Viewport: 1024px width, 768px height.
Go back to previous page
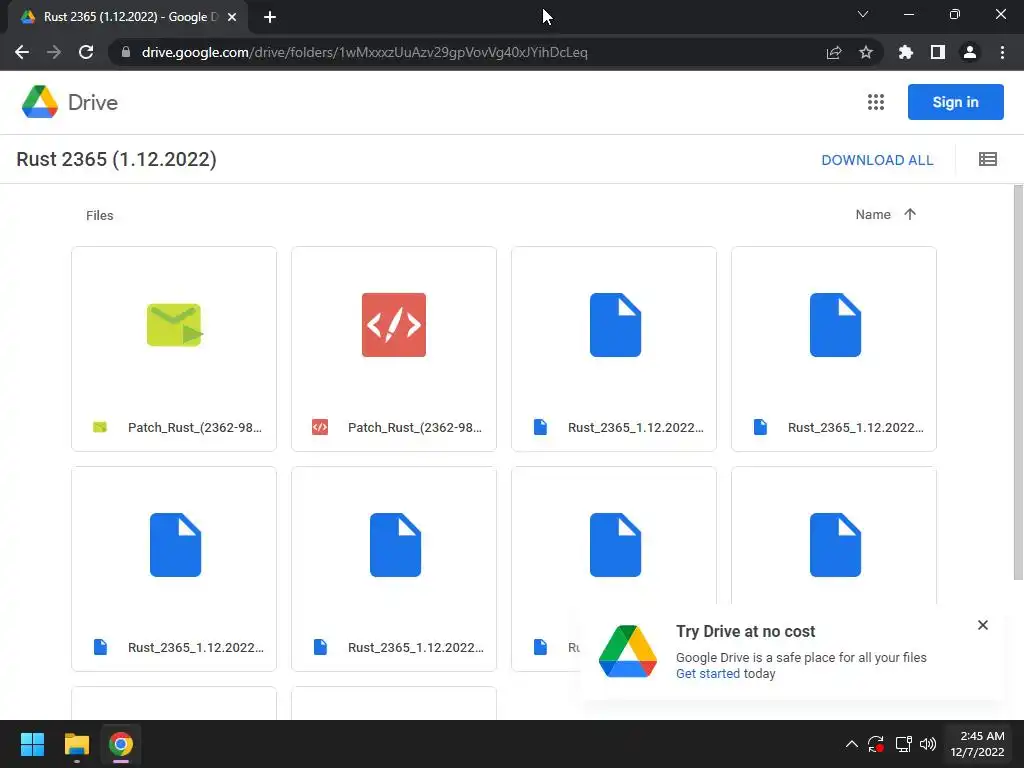pyautogui.click(x=22, y=52)
